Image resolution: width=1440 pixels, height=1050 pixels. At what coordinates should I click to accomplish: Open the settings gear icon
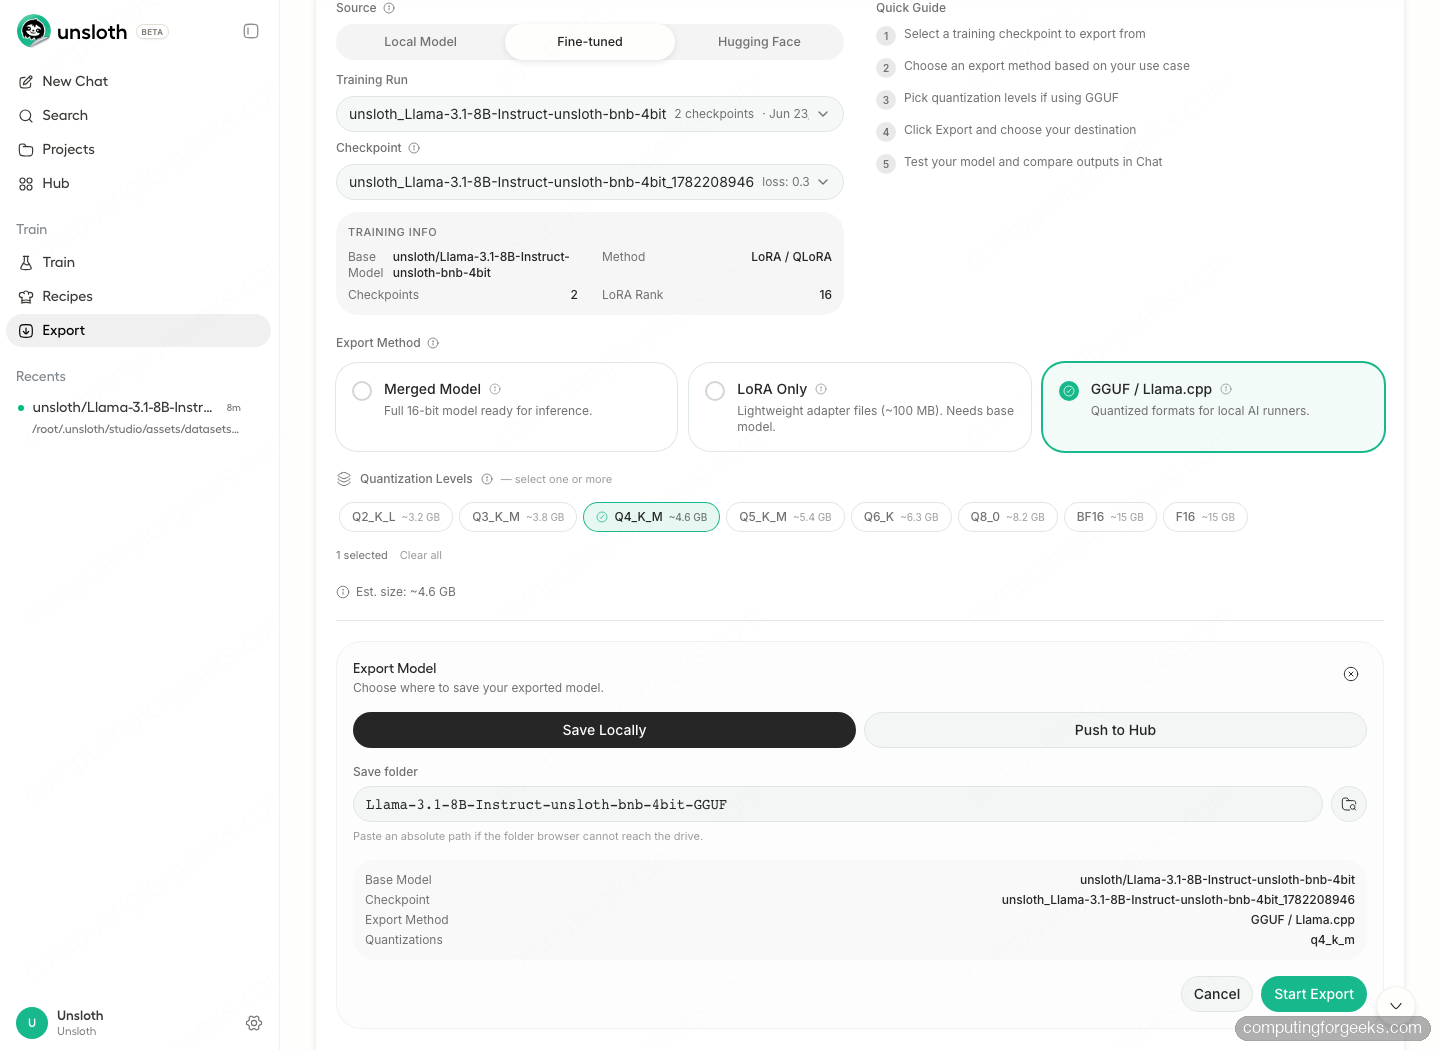coord(254,1023)
